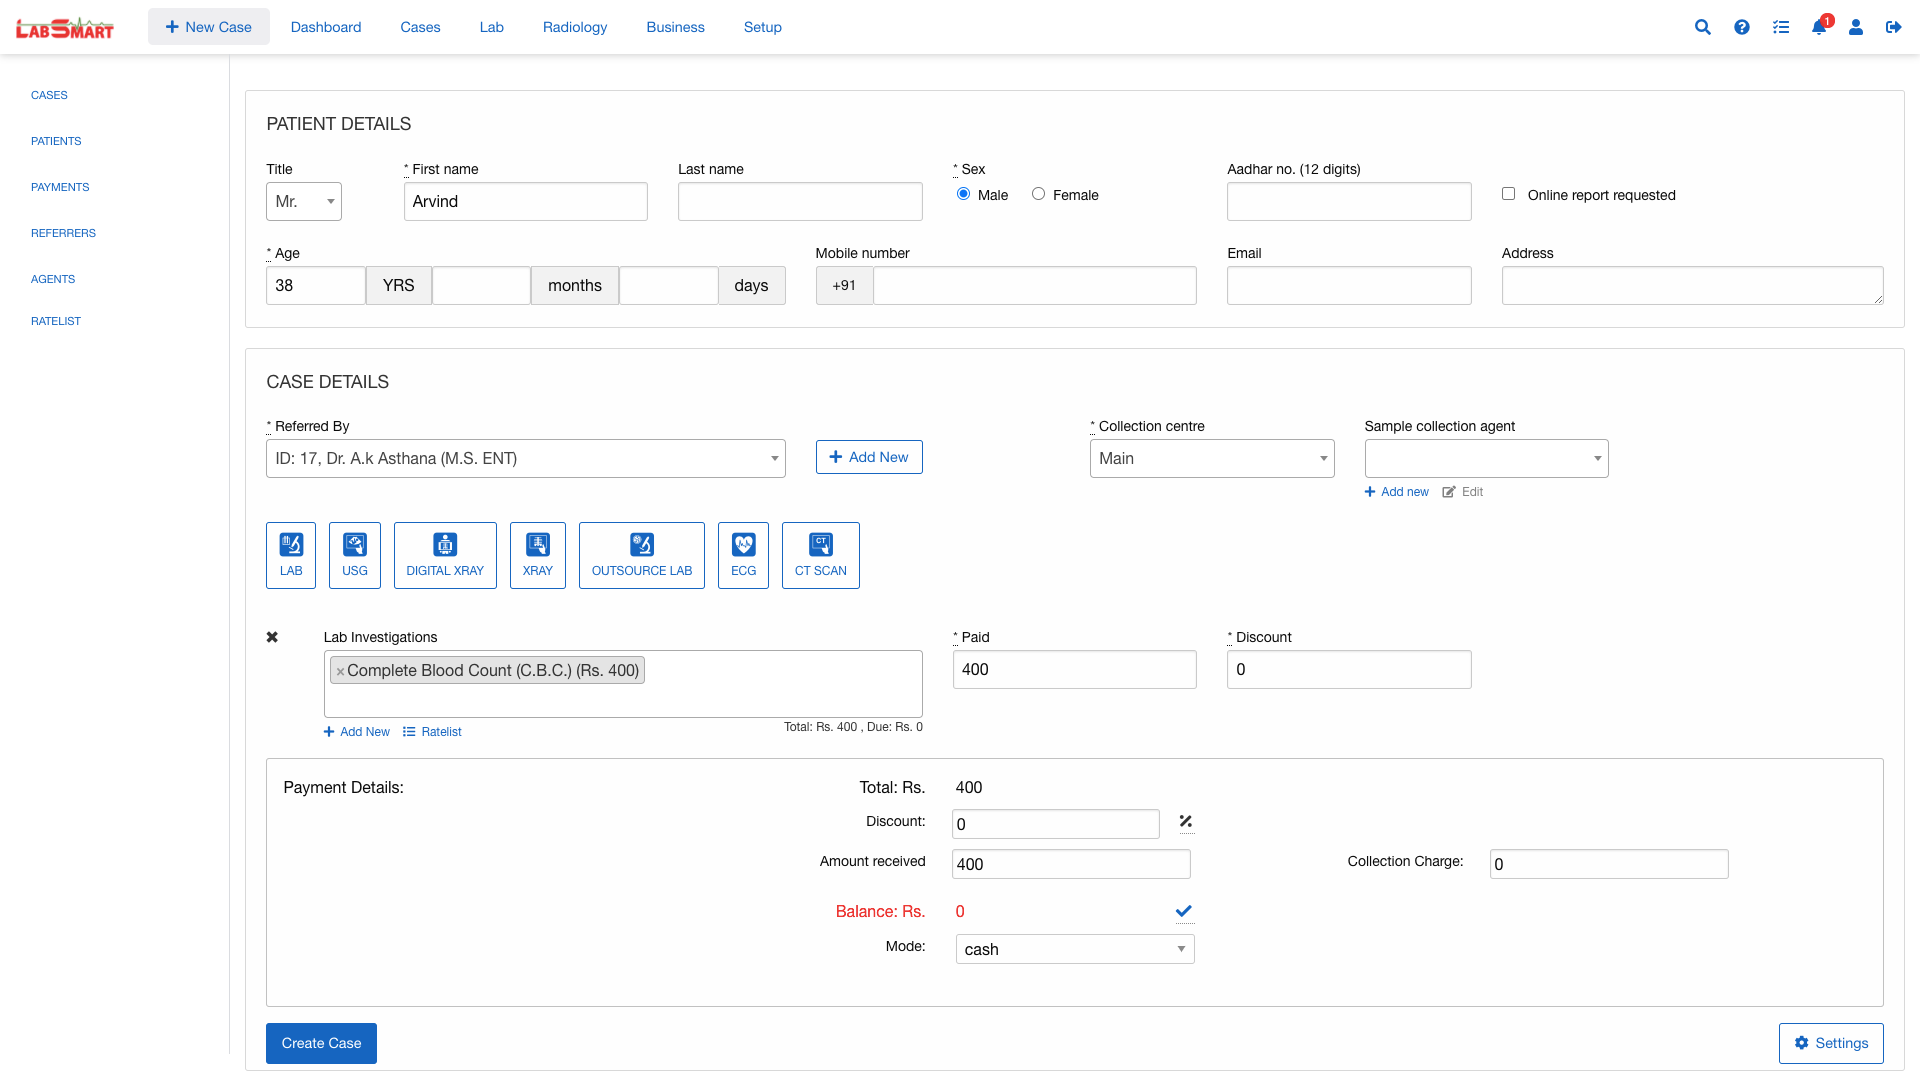This screenshot has height=1080, width=1920.
Task: Open the notifications bell icon
Action: pyautogui.click(x=1819, y=27)
